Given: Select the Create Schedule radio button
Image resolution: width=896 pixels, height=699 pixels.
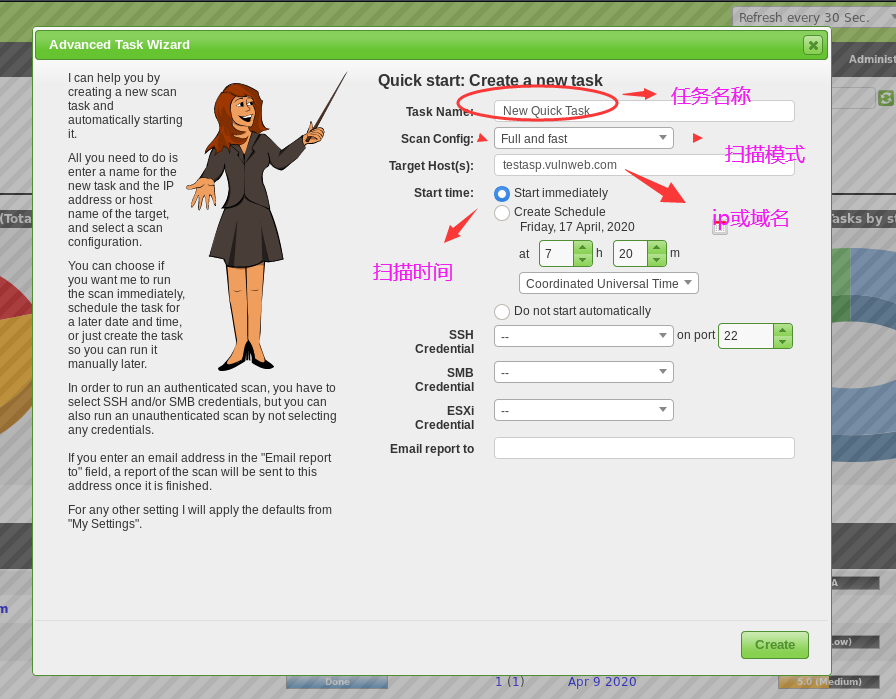Looking at the screenshot, I should coord(502,213).
